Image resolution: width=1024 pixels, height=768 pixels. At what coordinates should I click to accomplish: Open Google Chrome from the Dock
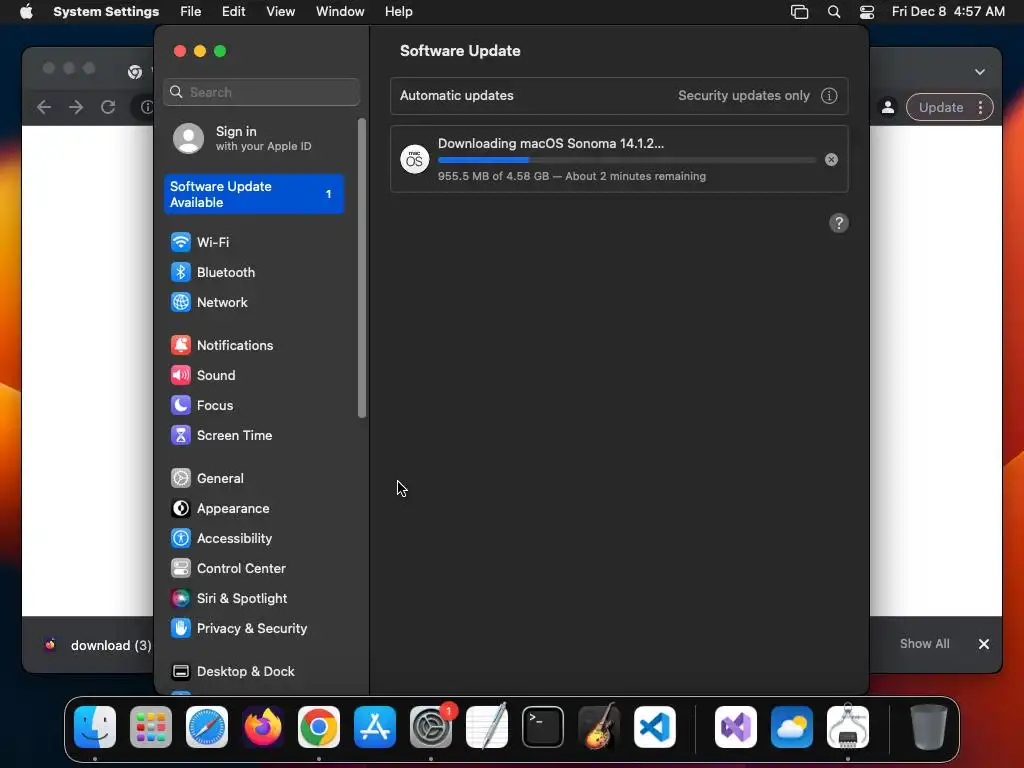click(x=319, y=727)
